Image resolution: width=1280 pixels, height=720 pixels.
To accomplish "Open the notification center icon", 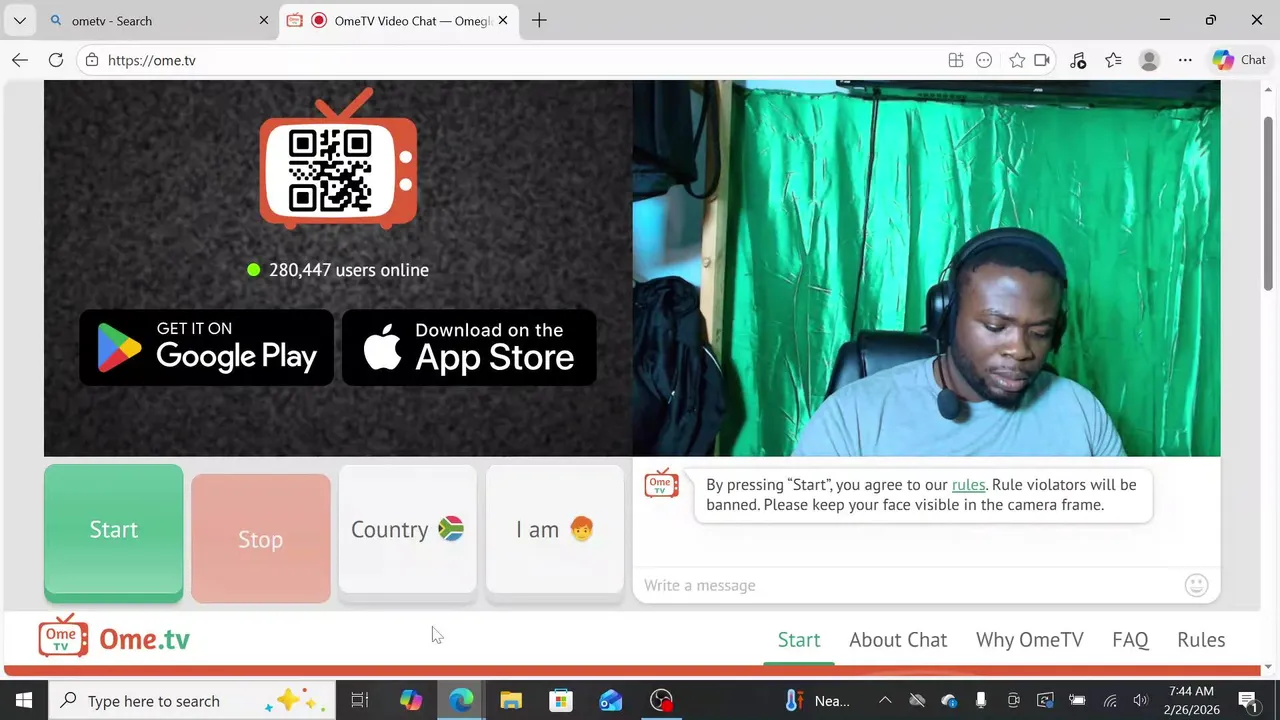I will [x=1248, y=700].
